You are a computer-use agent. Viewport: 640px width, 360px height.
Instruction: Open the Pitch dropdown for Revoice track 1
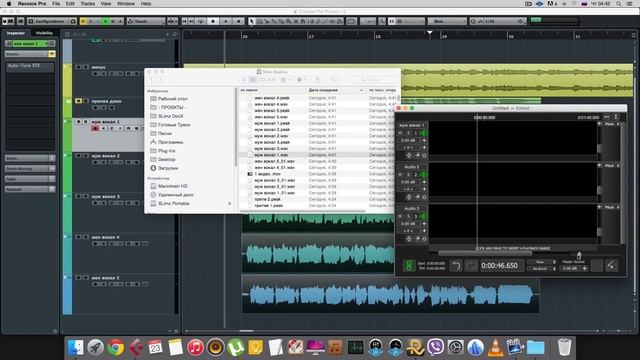pos(611,124)
